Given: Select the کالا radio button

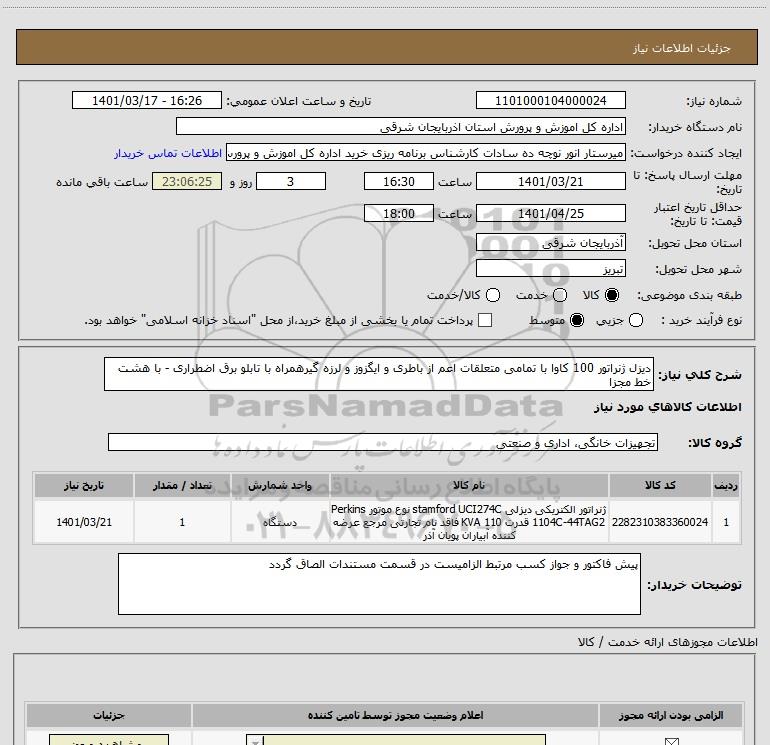Looking at the screenshot, I should (612, 295).
